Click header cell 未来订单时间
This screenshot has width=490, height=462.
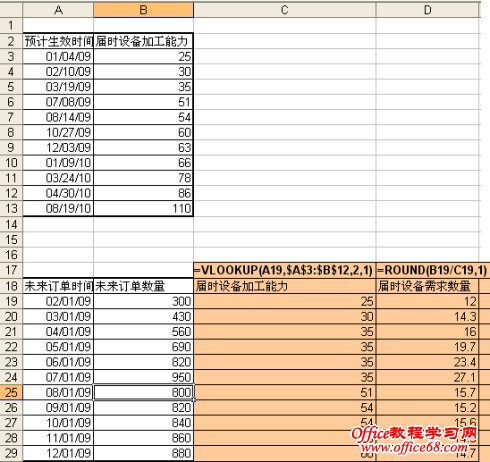point(58,286)
